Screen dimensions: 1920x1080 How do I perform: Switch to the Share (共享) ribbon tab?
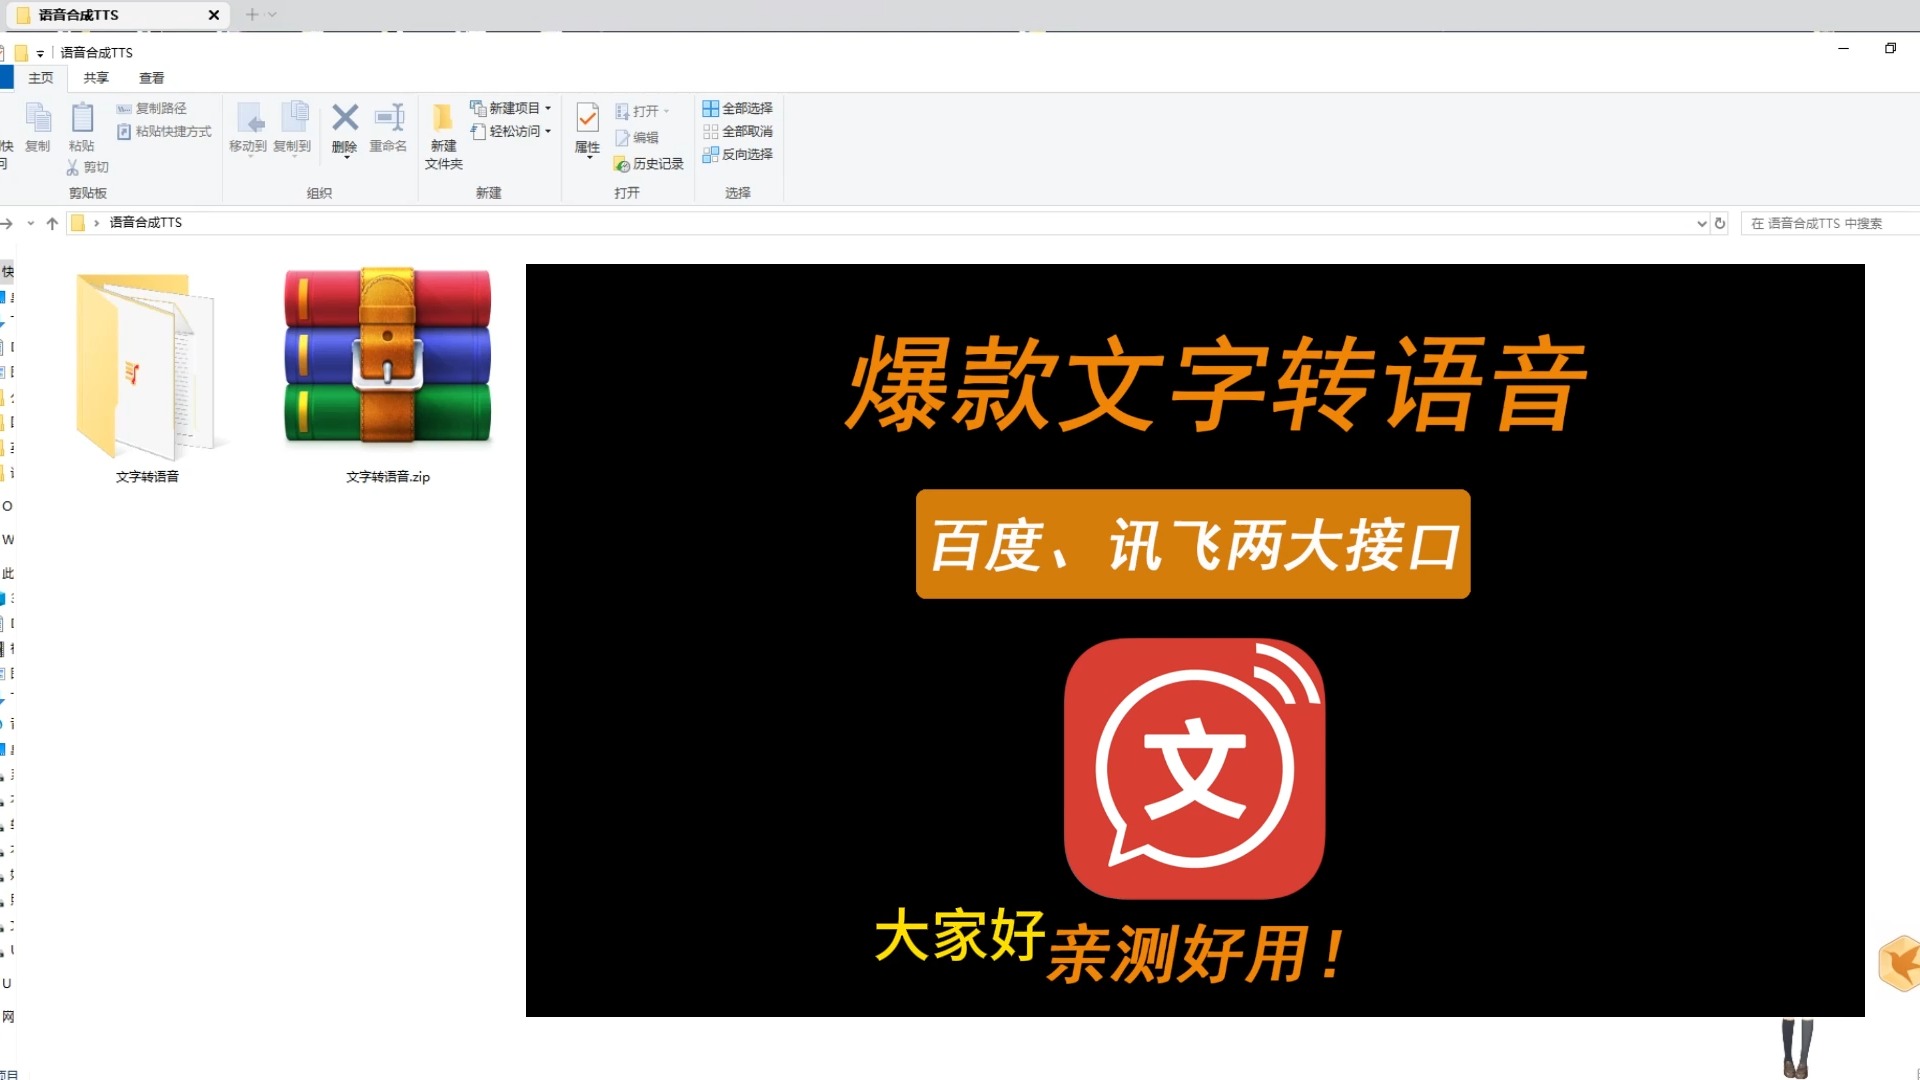(x=96, y=78)
